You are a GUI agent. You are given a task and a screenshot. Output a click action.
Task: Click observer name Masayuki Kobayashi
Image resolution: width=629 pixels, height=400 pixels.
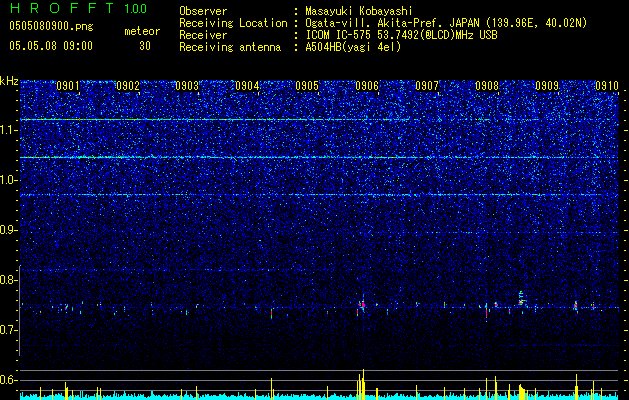pos(359,11)
